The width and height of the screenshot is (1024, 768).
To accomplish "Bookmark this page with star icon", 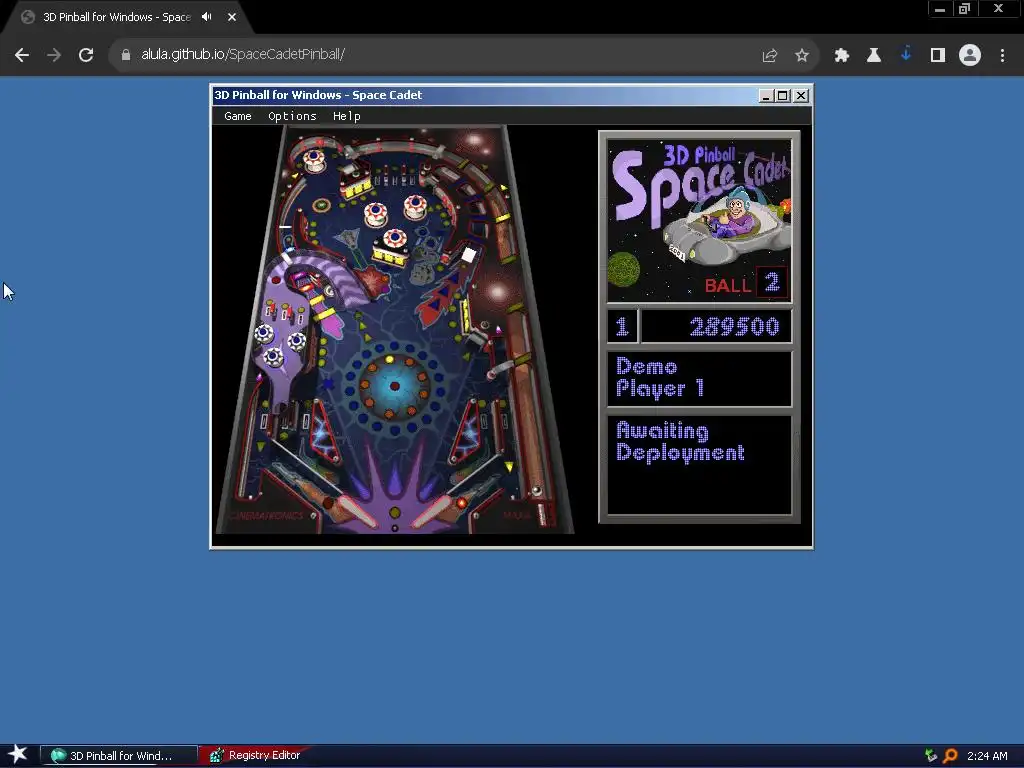I will [x=802, y=56].
